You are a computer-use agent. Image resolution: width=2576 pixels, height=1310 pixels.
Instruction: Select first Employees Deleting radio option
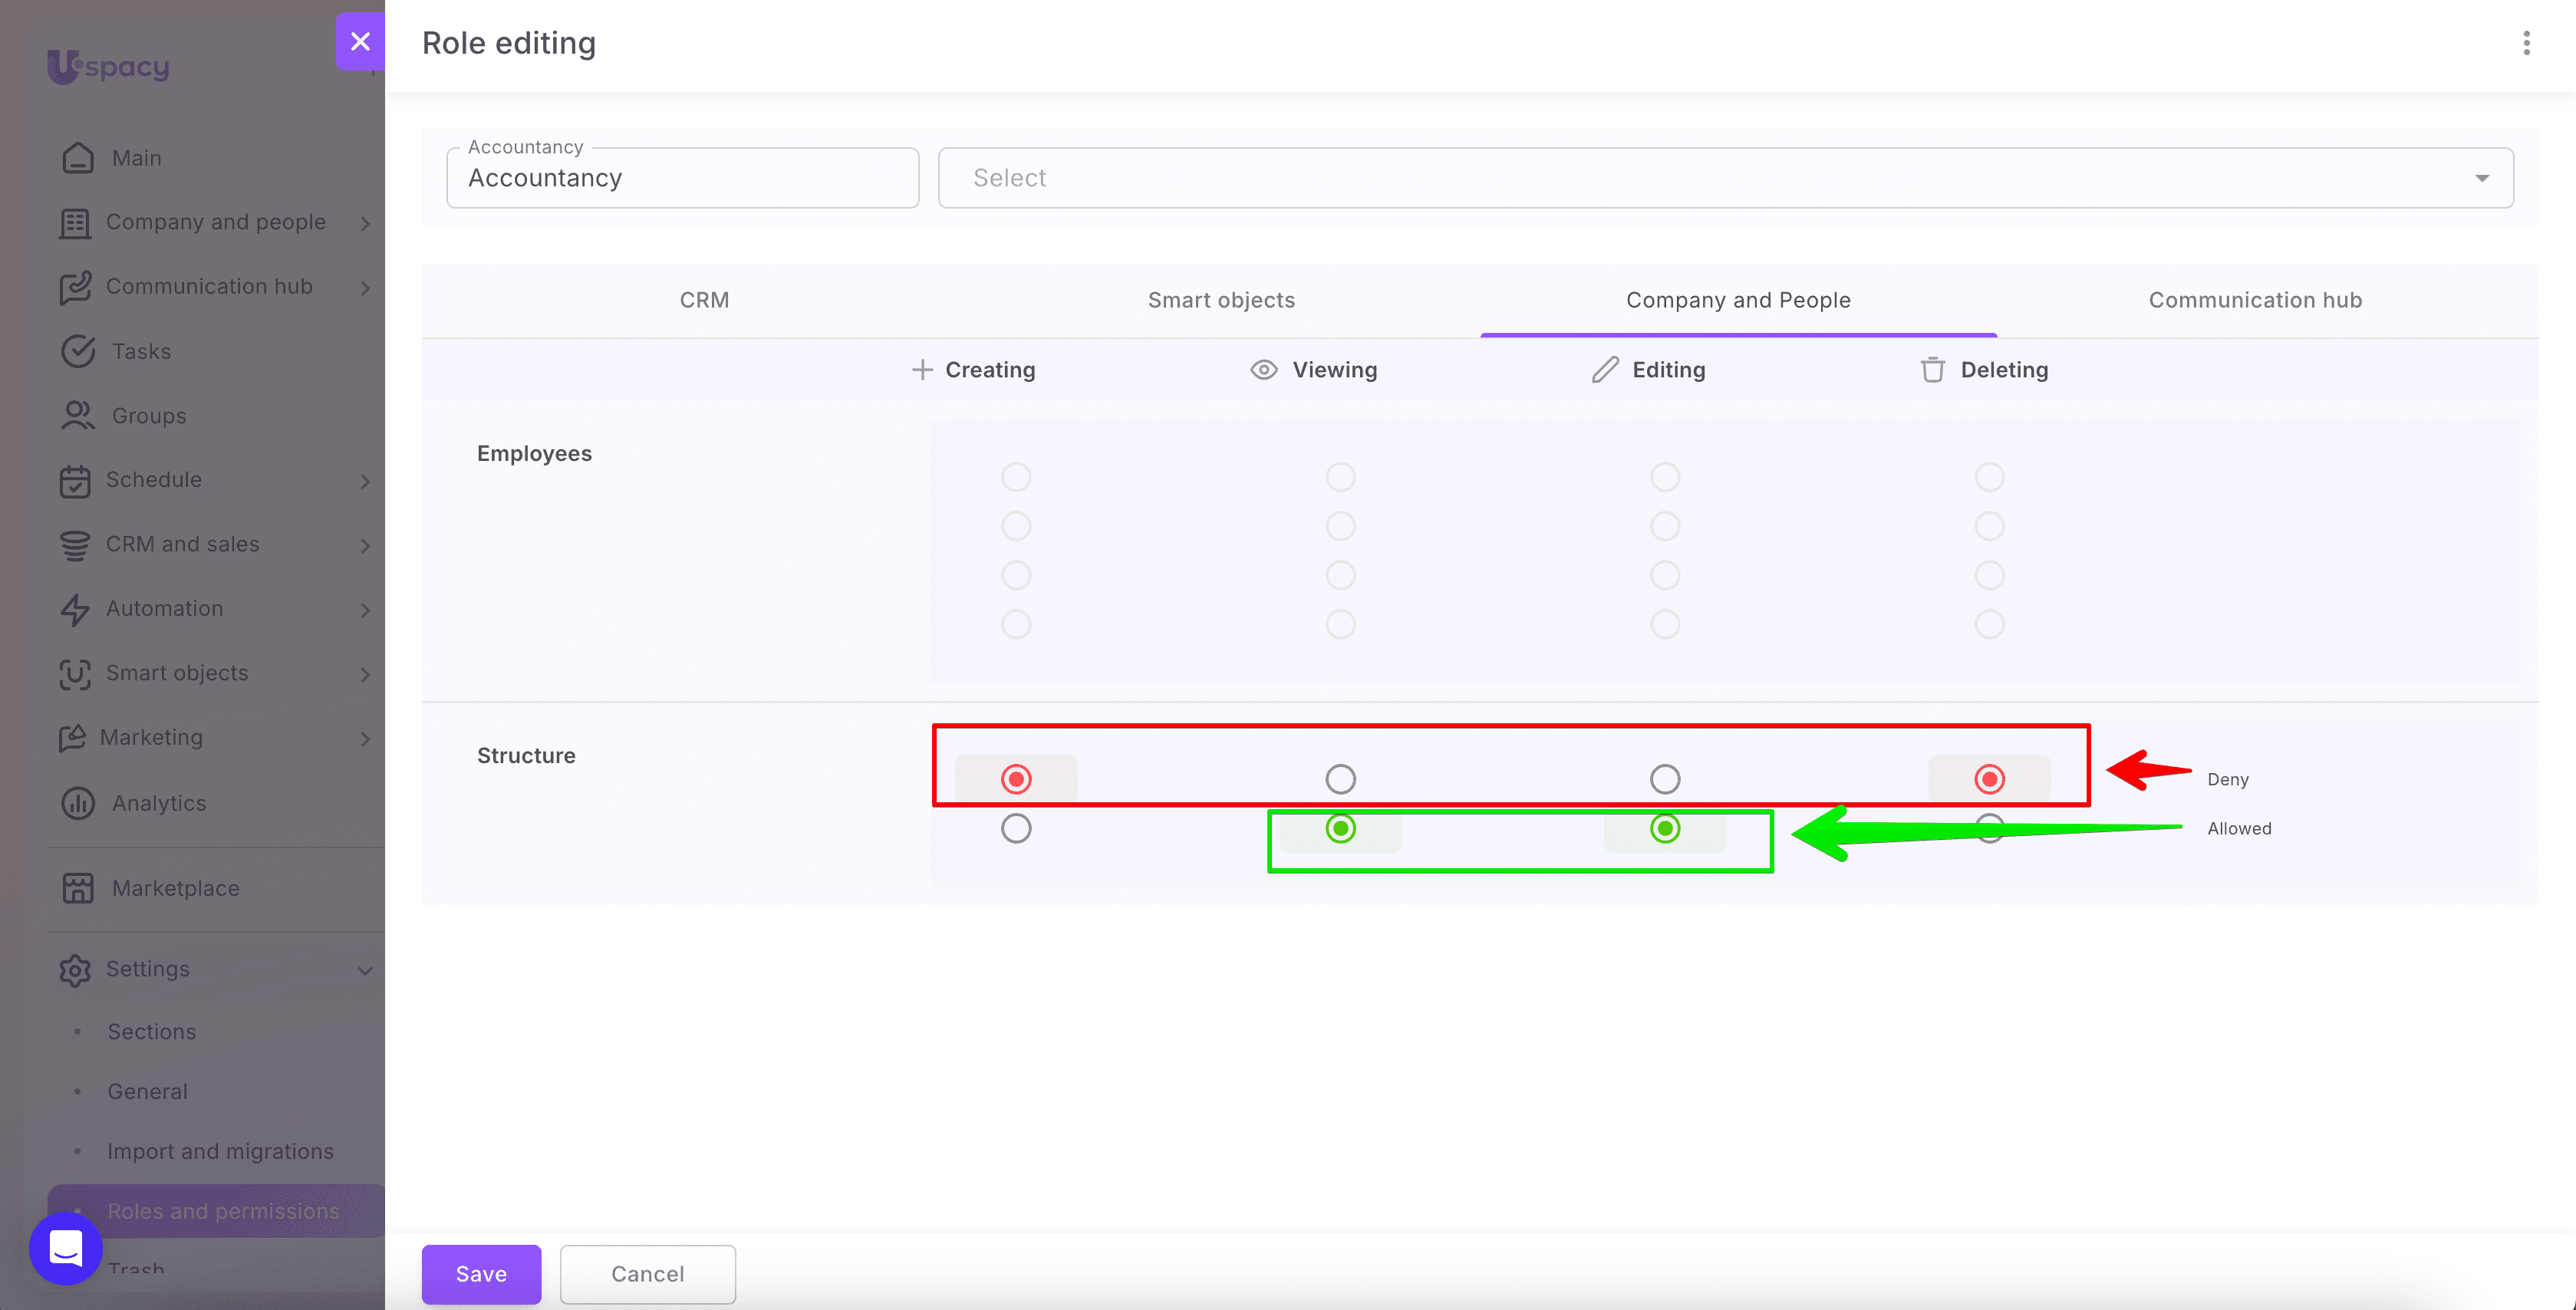coord(1989,477)
